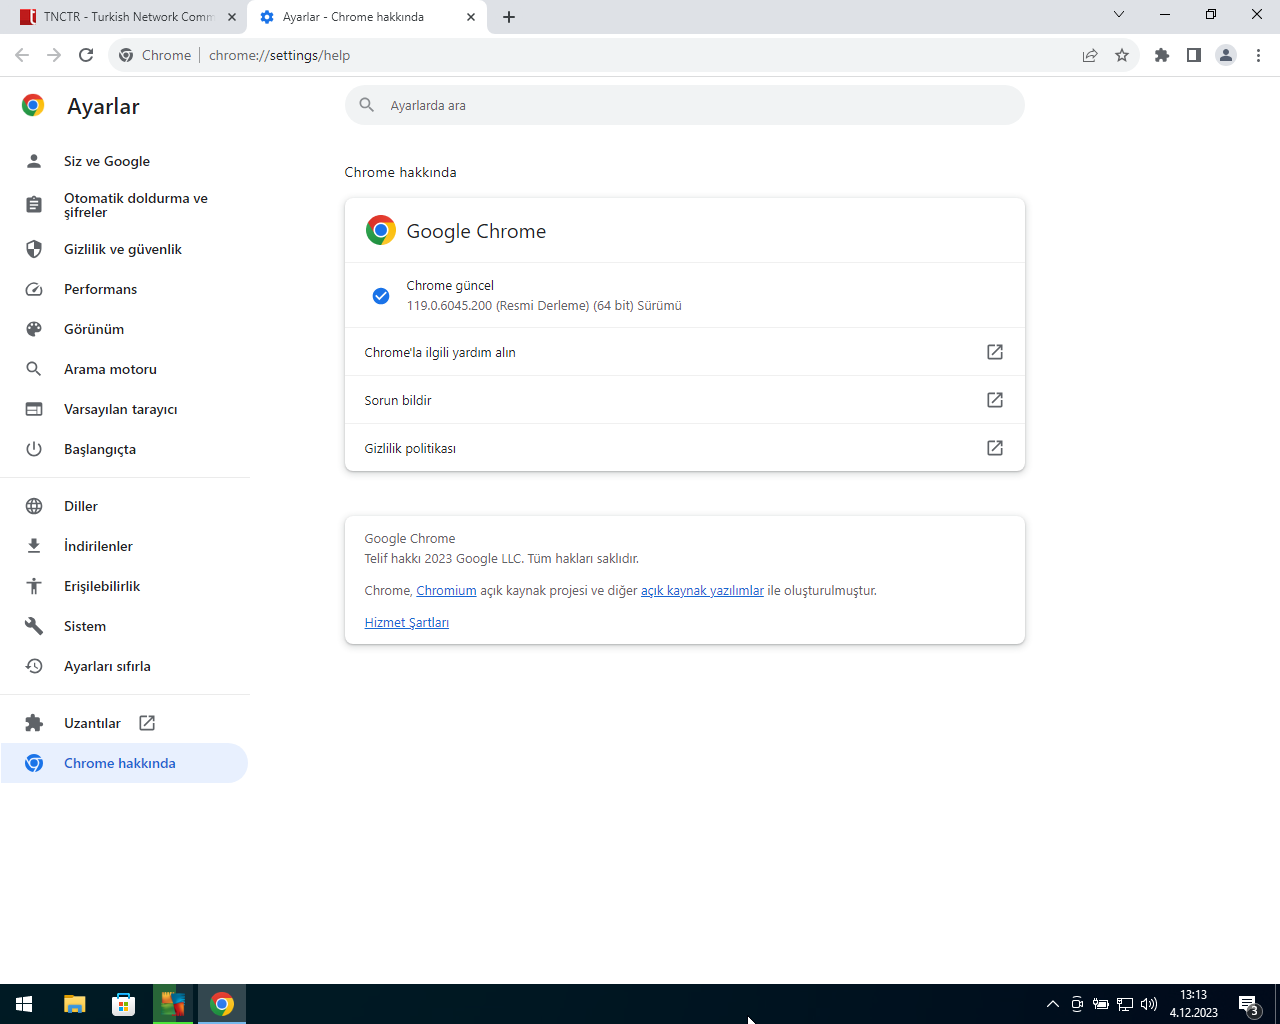The width and height of the screenshot is (1280, 1024).
Task: Click the Chrome icon in the taskbar
Action: coord(222,1004)
